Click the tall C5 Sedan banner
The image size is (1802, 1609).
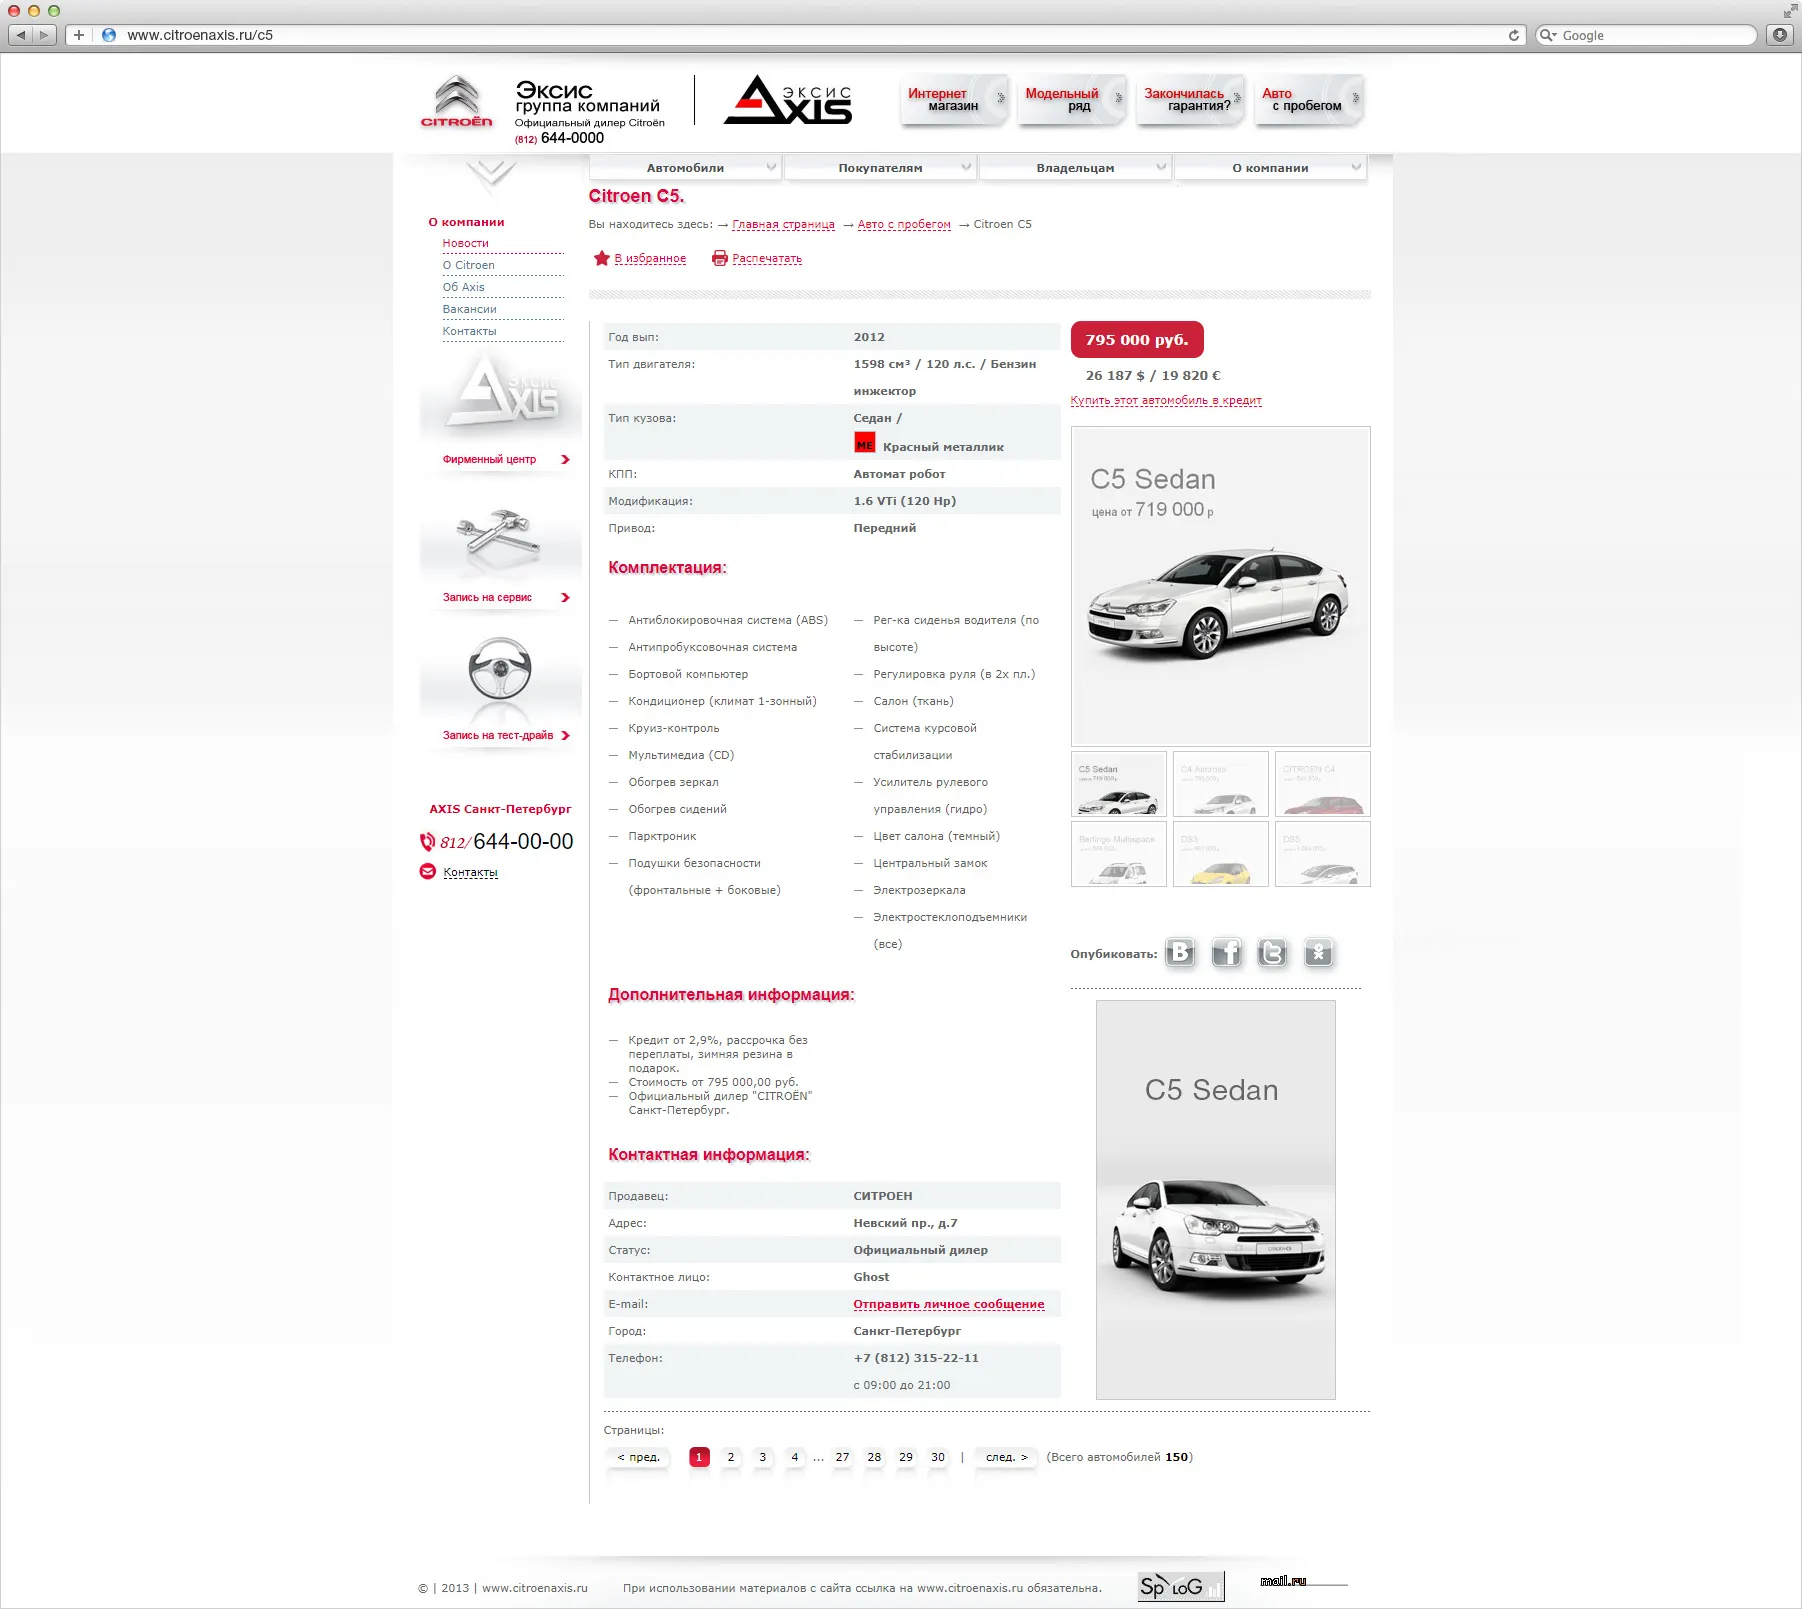1216,1200
